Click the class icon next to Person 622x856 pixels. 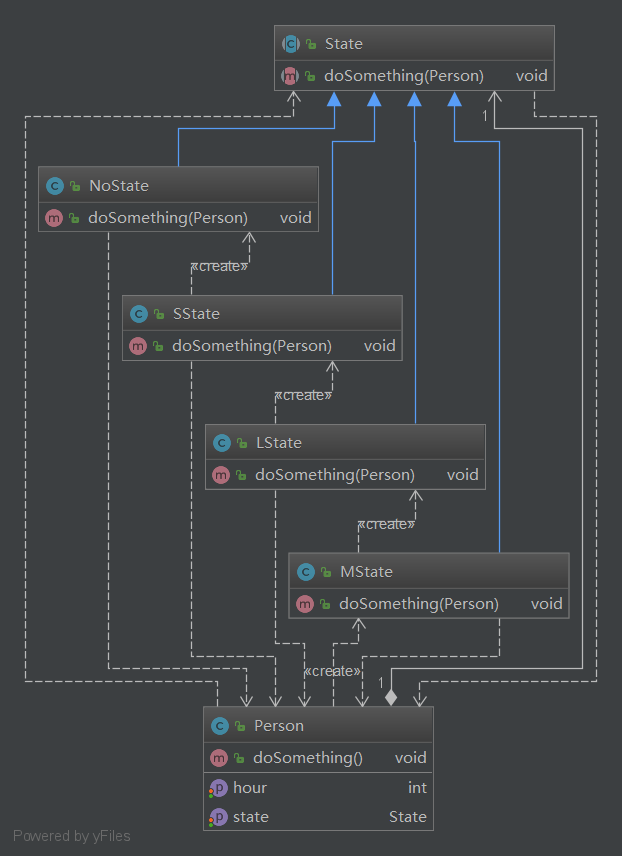[219, 726]
